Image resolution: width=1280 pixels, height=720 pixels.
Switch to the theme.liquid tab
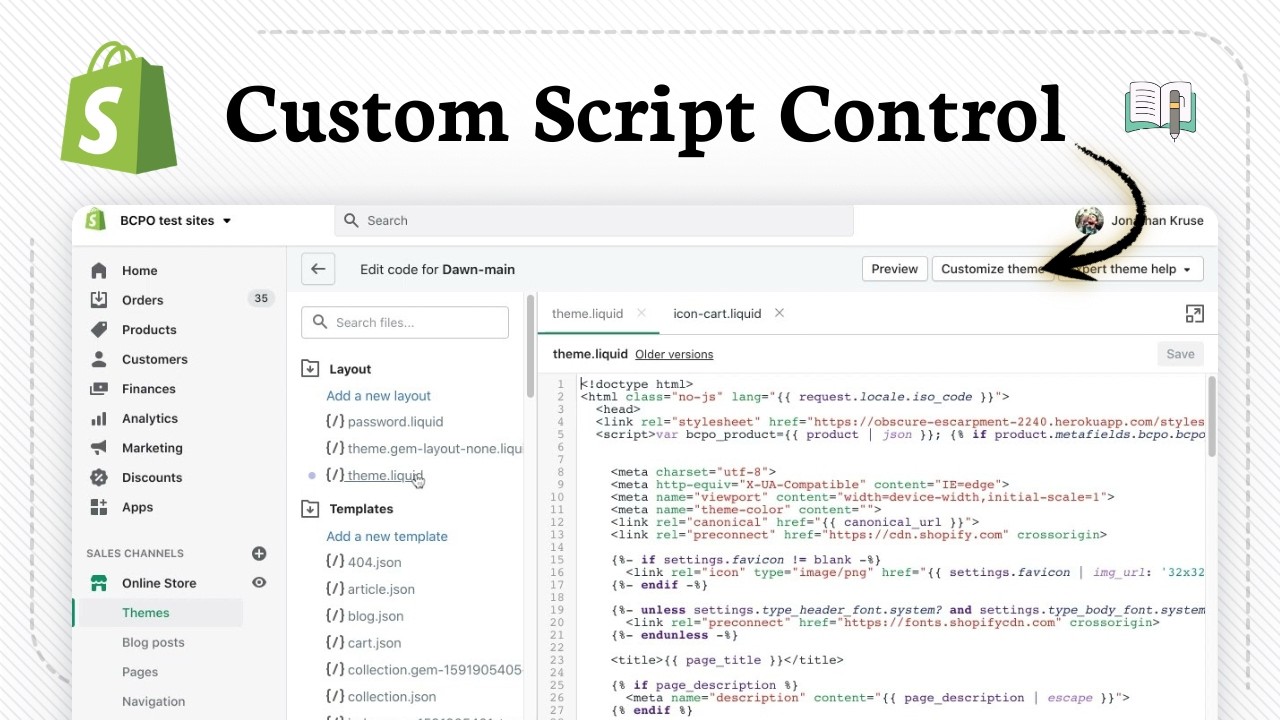[x=587, y=313]
